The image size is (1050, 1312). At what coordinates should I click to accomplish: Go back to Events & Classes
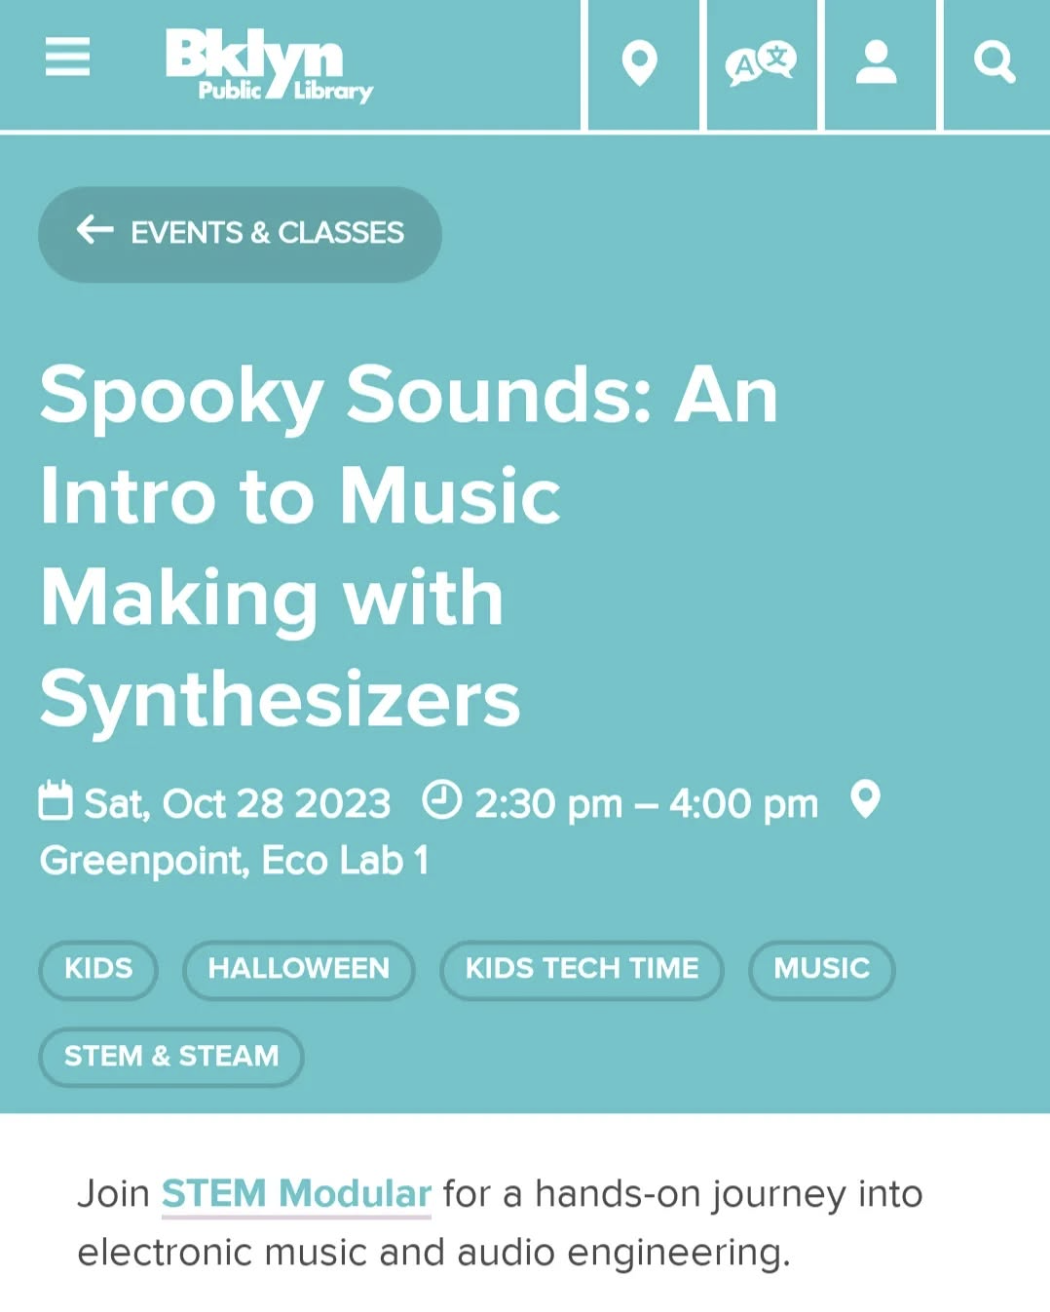[x=240, y=233]
